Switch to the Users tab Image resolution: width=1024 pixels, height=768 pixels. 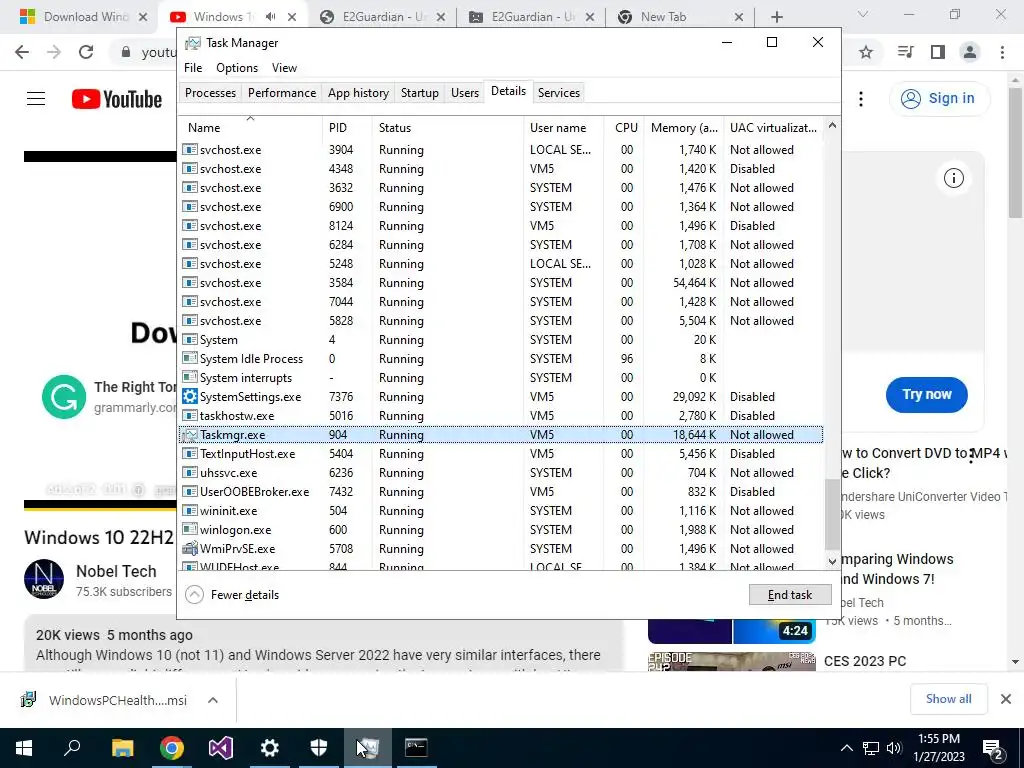(465, 93)
